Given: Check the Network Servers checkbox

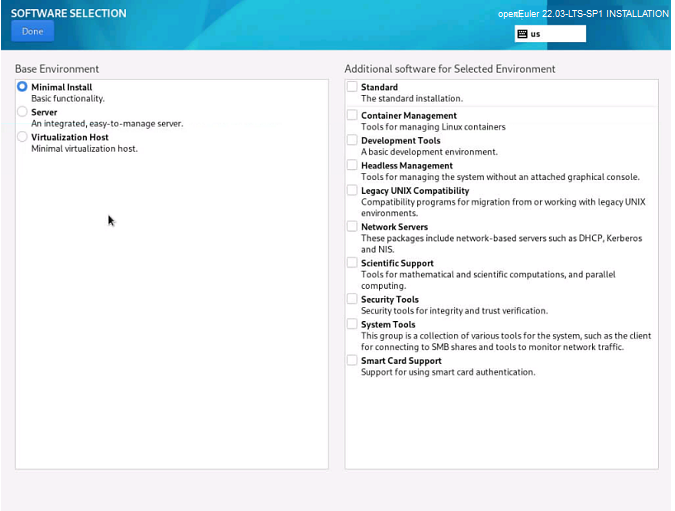Looking at the screenshot, I should click(x=352, y=227).
